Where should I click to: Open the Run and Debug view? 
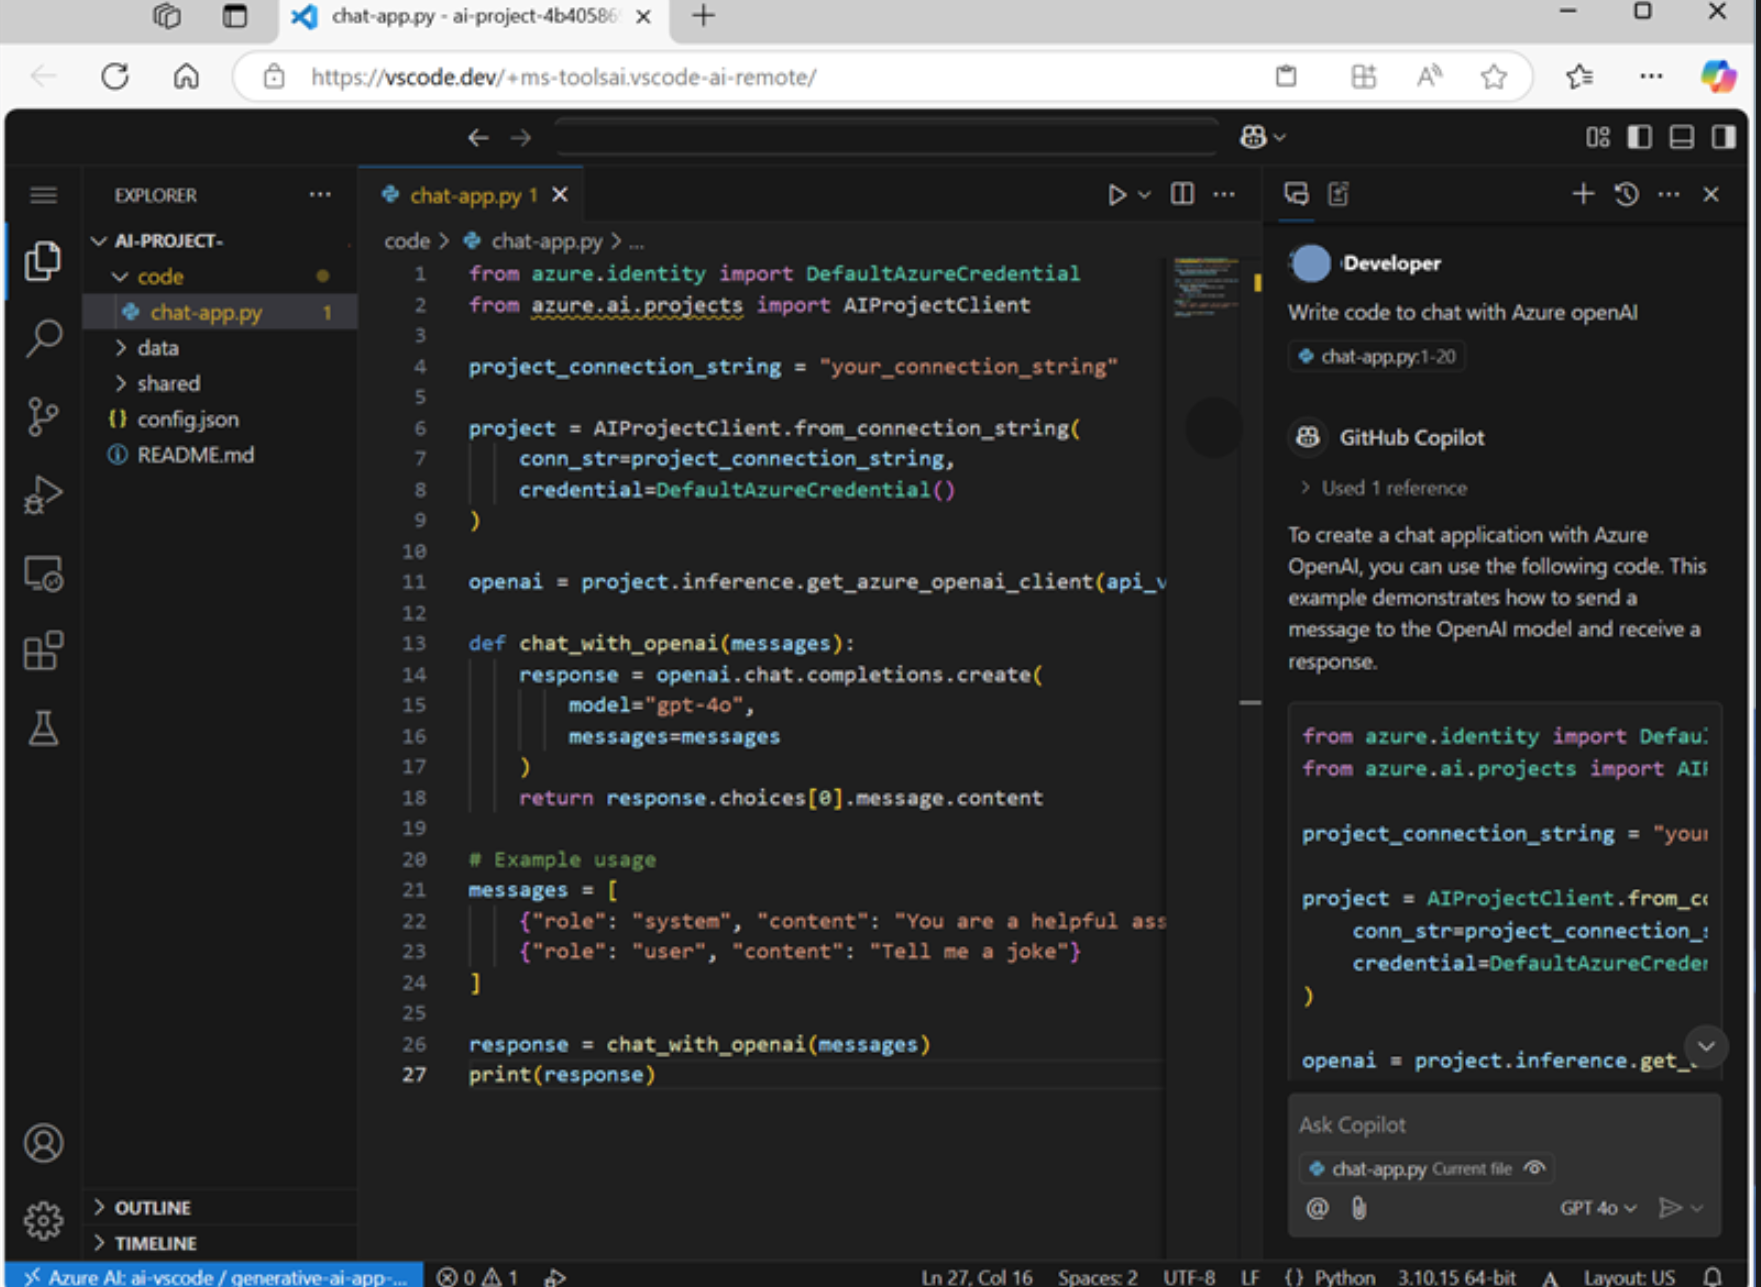pos(43,494)
